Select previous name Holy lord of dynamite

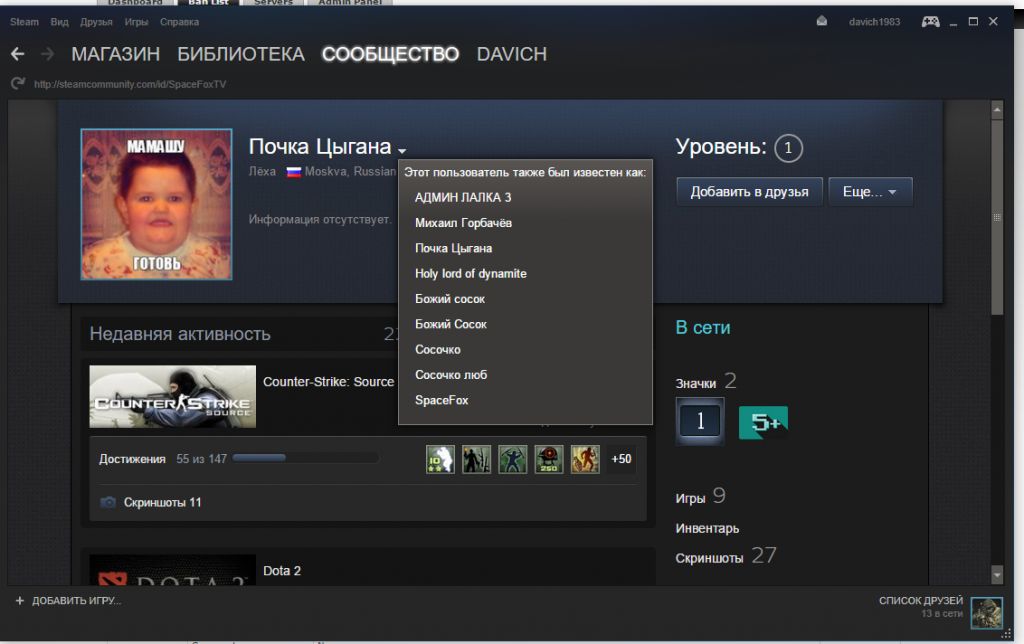click(x=470, y=274)
